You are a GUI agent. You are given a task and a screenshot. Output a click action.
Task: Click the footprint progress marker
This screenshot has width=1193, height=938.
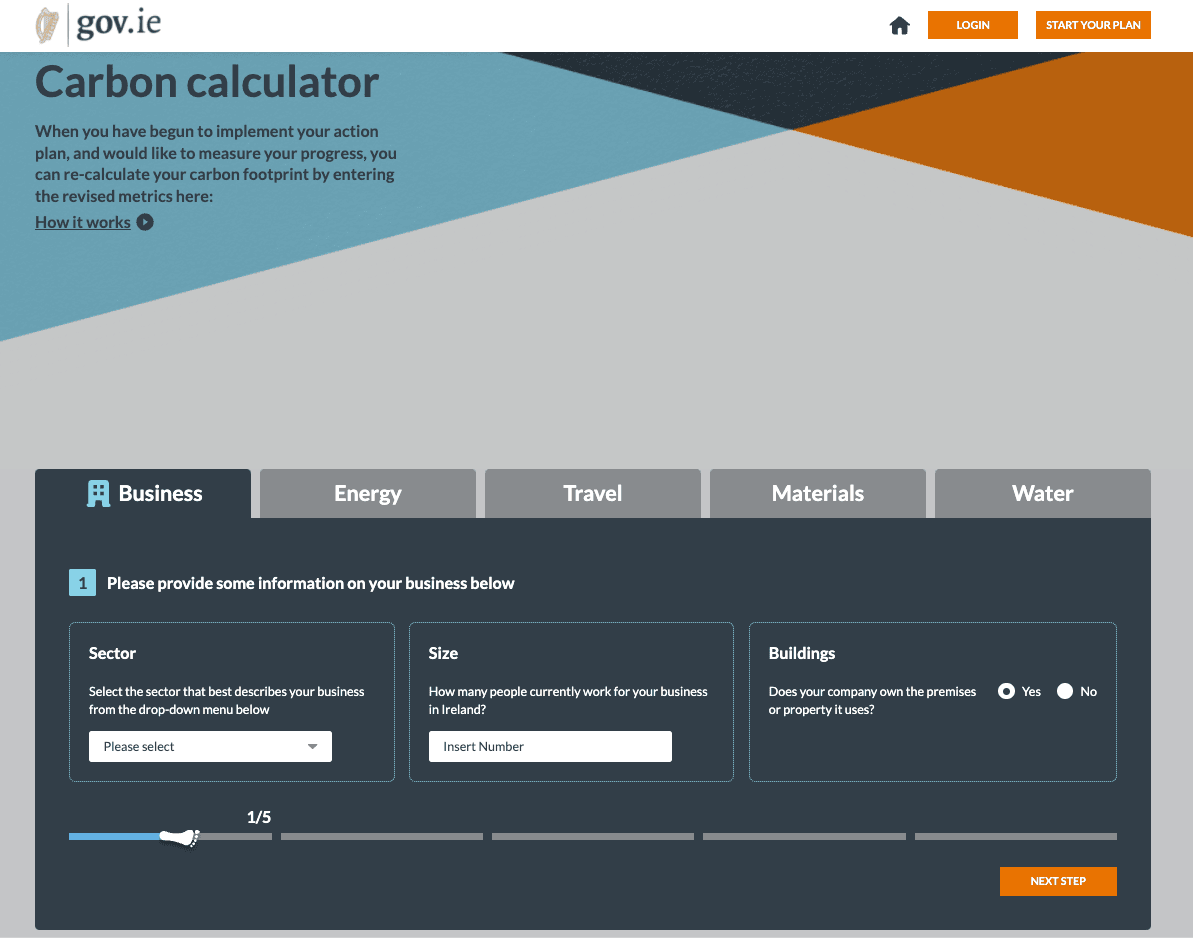(x=180, y=837)
